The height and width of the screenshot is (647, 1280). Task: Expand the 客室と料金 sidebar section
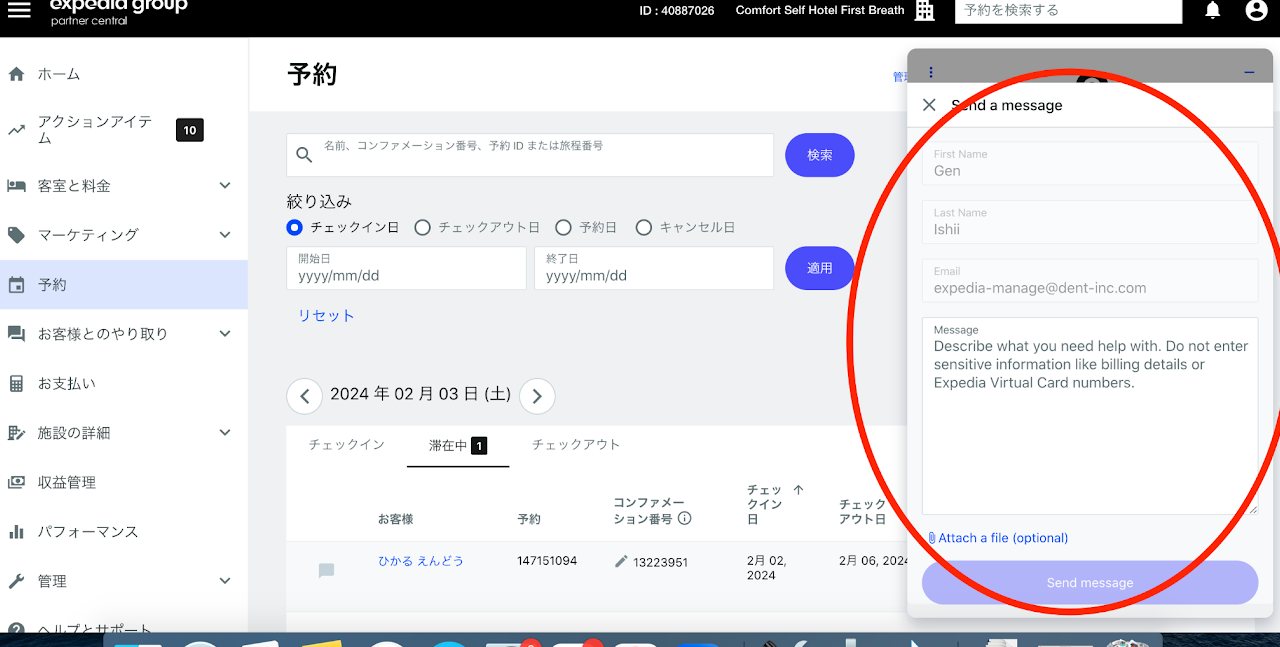pyautogui.click(x=225, y=186)
